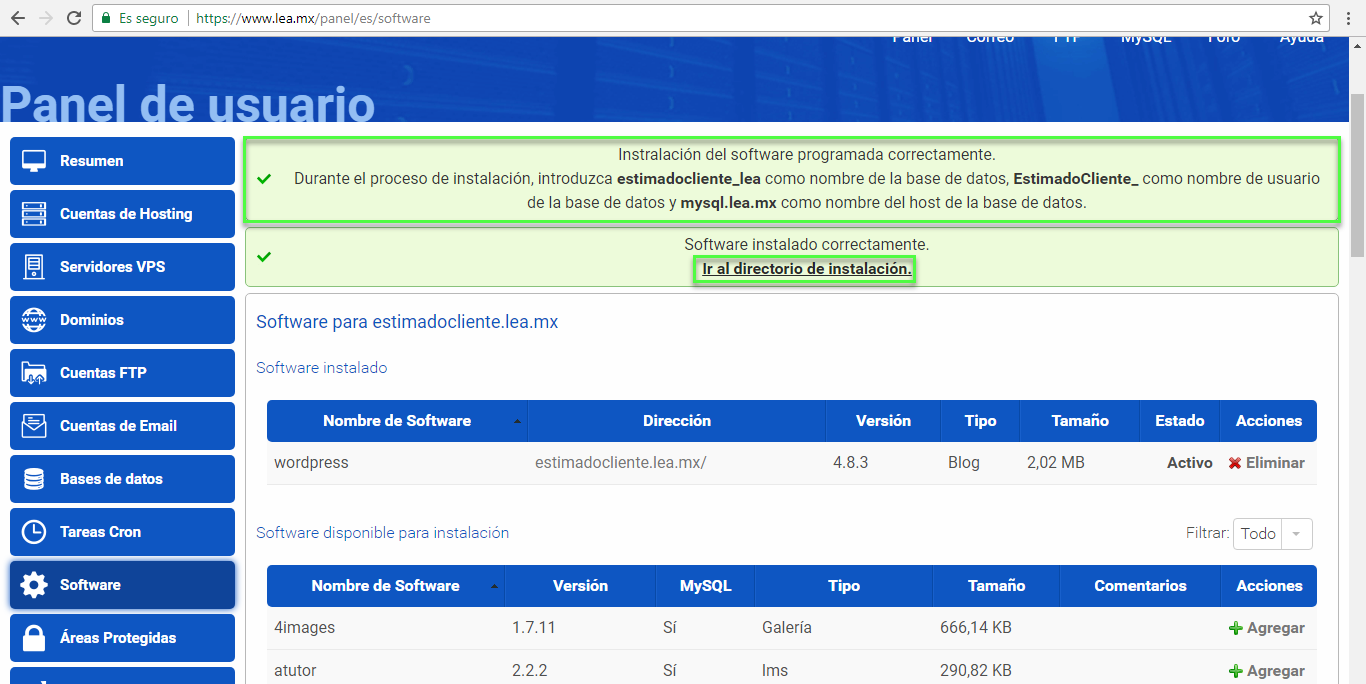Click the server icon for Cuentas de Hosting

pyautogui.click(x=34, y=214)
